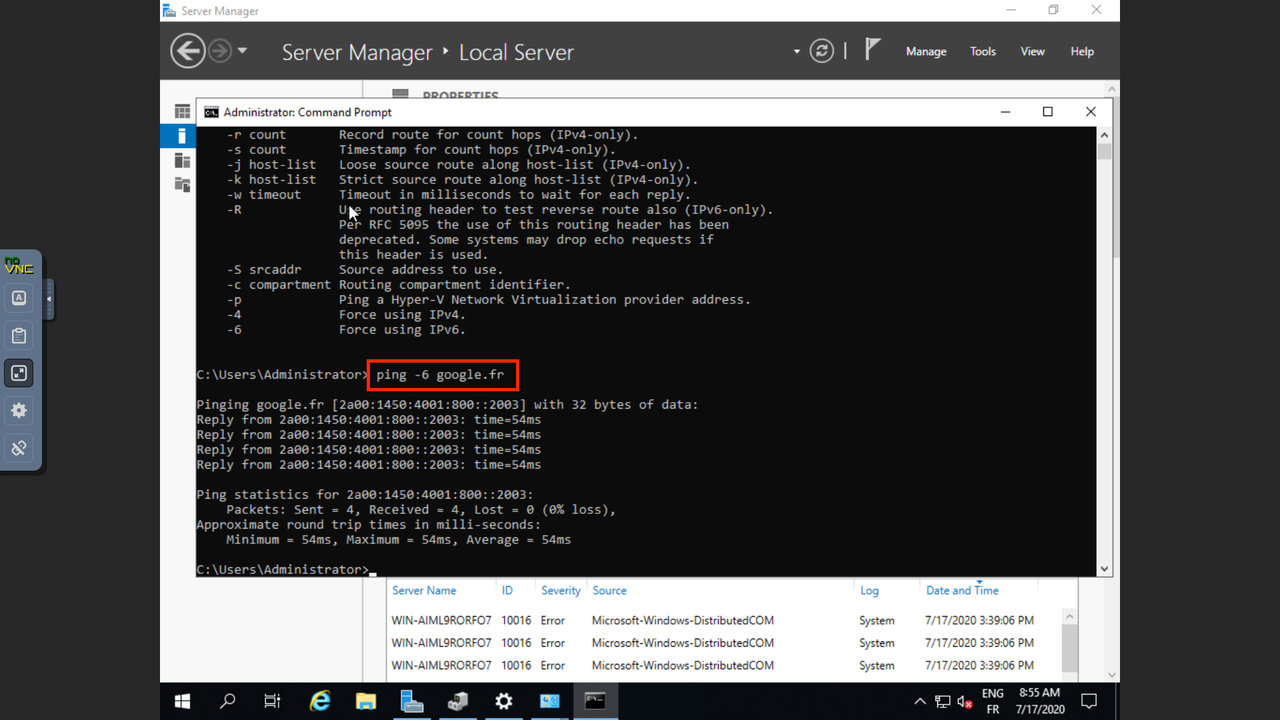Click Local Server breadcrumb in header
Viewport: 1280px width, 720px height.
pos(516,52)
